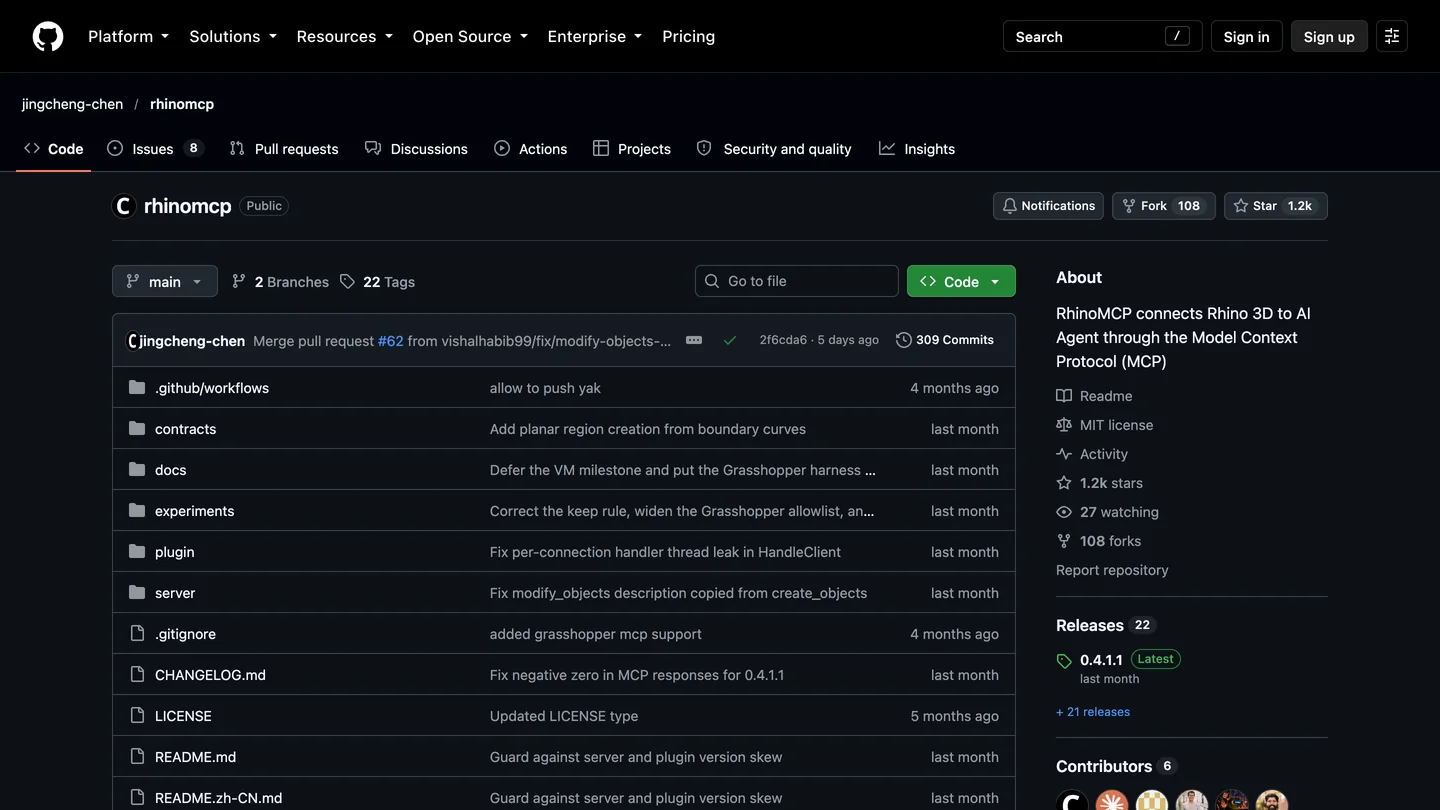This screenshot has height=810, width=1440.
Task: Switch to the Issues tab
Action: coord(155,149)
